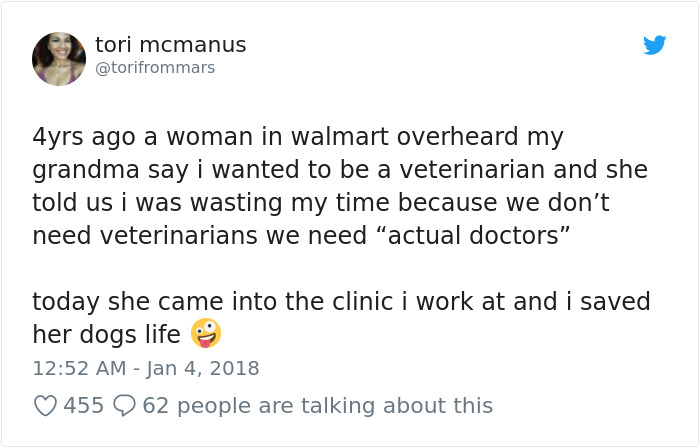Viewport: 700px width, 448px height.
Task: Open "62 people are talking about this"
Action: click(x=317, y=406)
